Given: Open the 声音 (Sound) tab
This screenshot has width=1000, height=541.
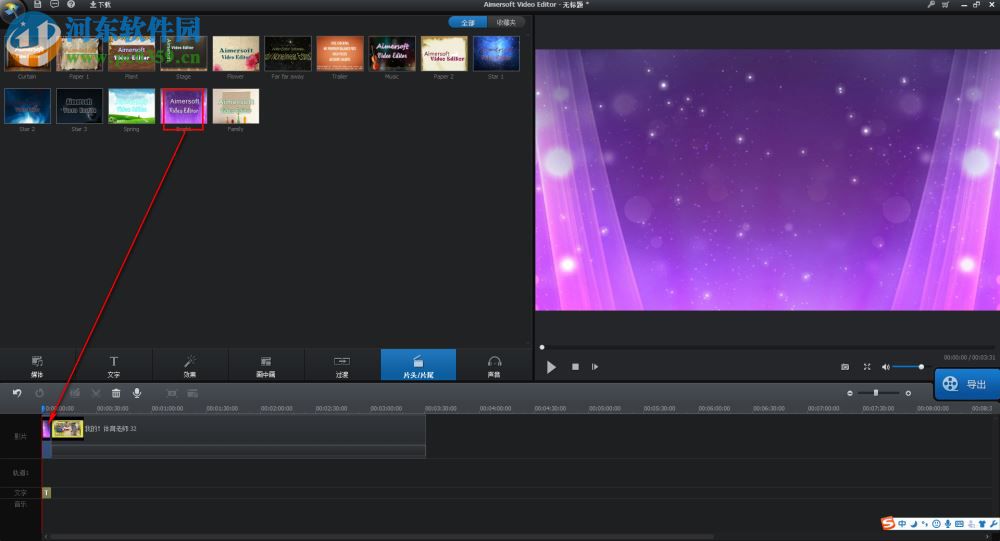Looking at the screenshot, I should [x=494, y=366].
